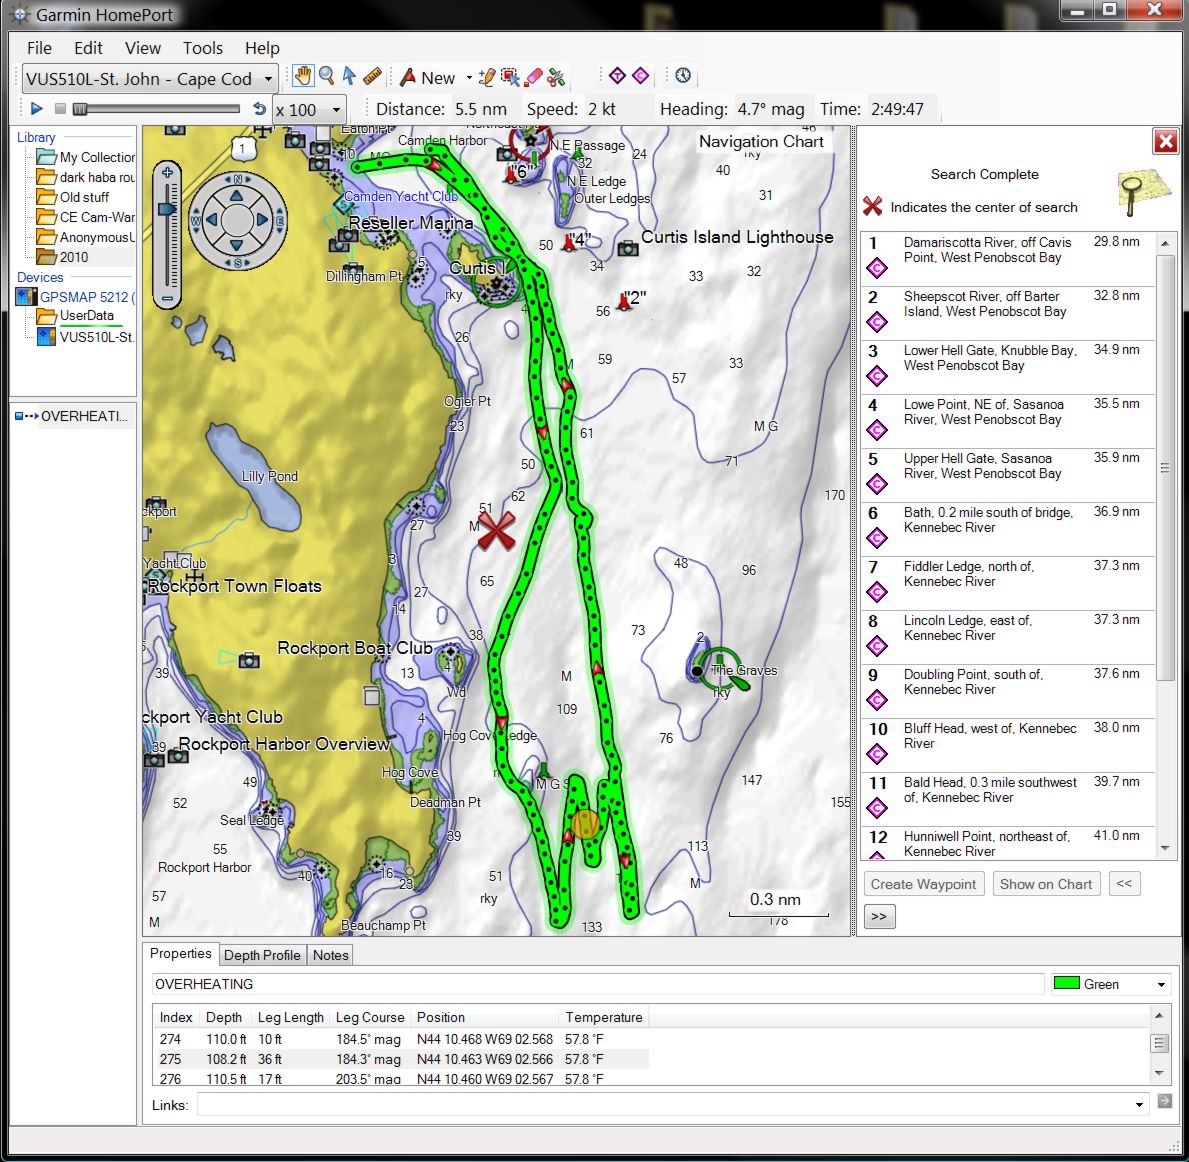
Task: Open the playback speed x 100 dropdown
Action: click(x=336, y=110)
